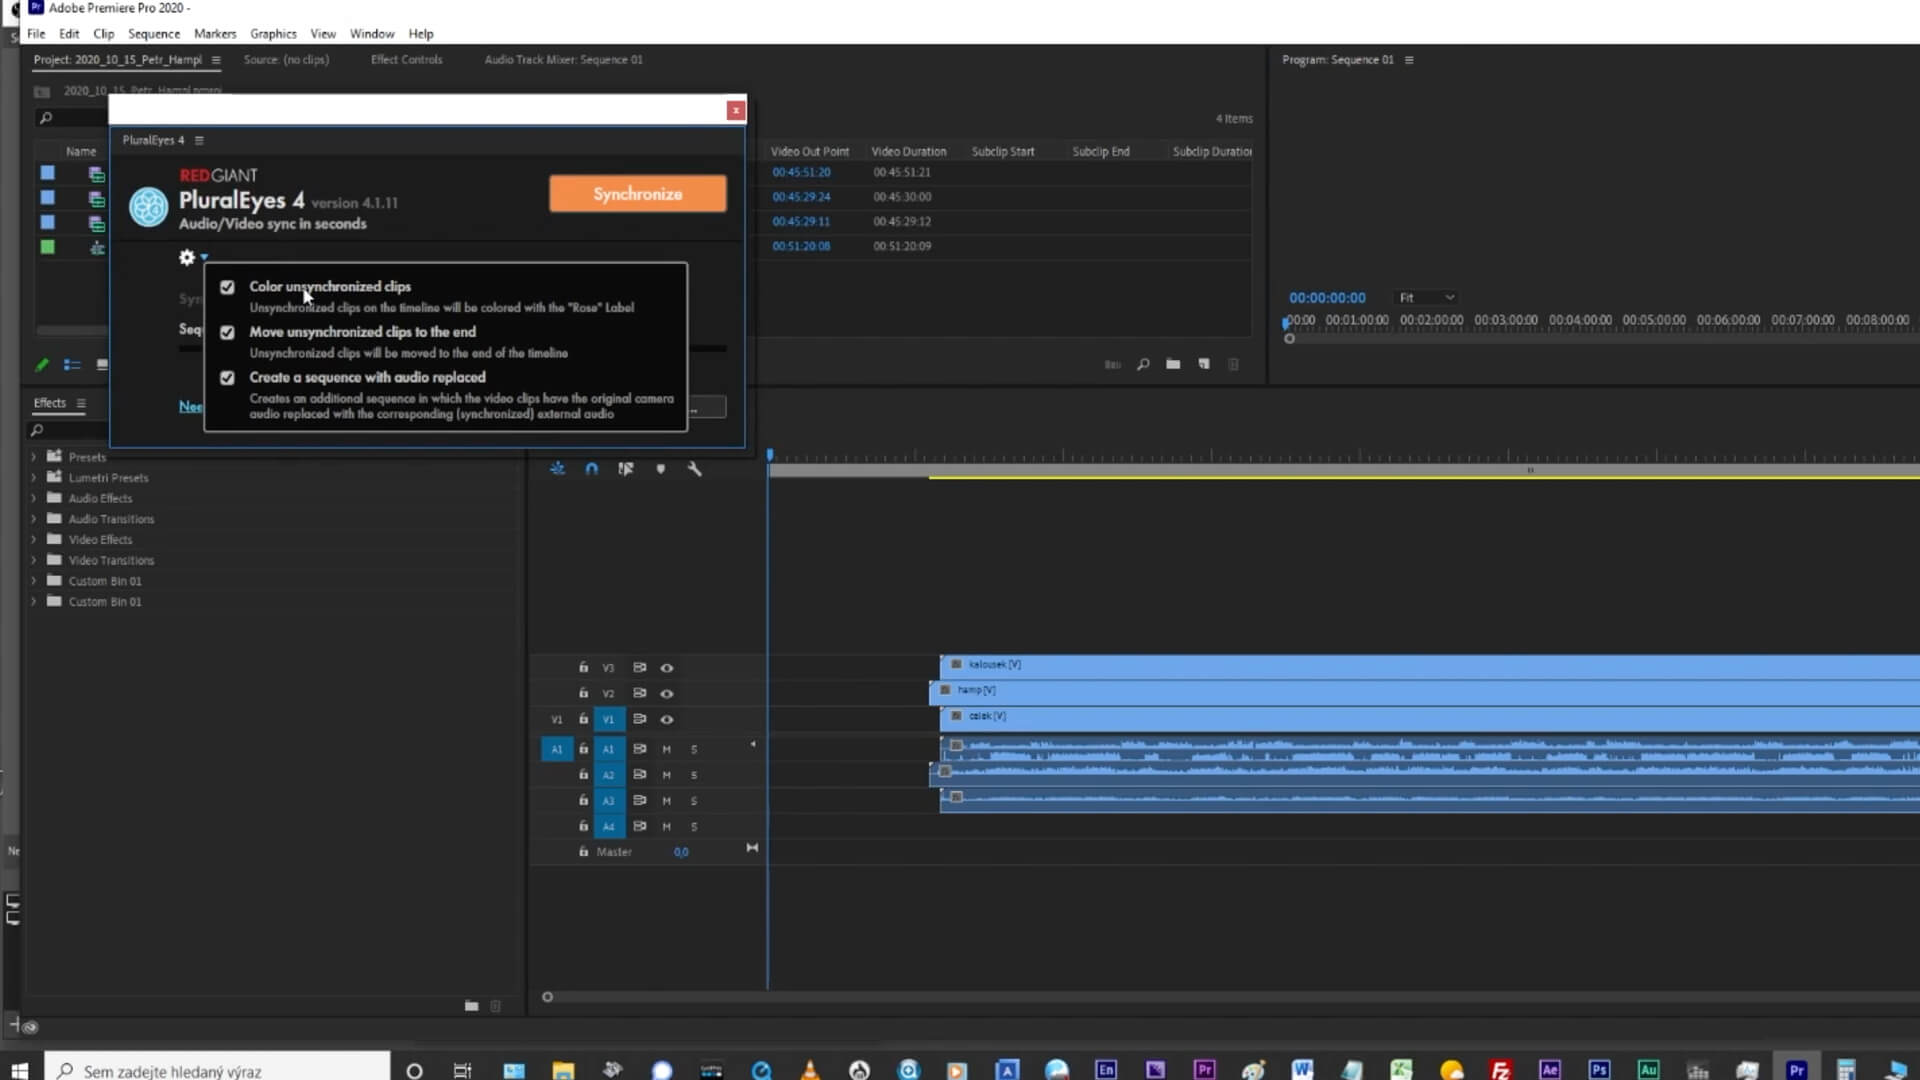Expand the Presets folder
The height and width of the screenshot is (1080, 1920).
(x=33, y=457)
